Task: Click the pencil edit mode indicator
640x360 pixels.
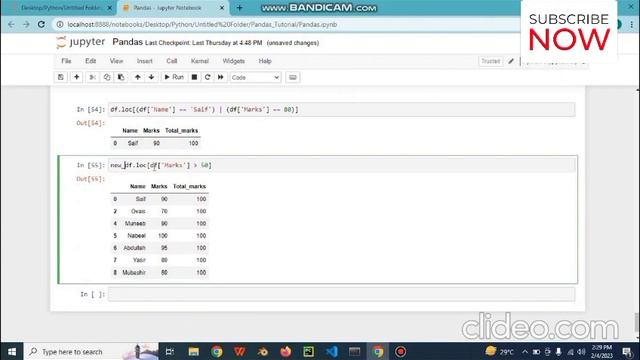Action: [511, 61]
